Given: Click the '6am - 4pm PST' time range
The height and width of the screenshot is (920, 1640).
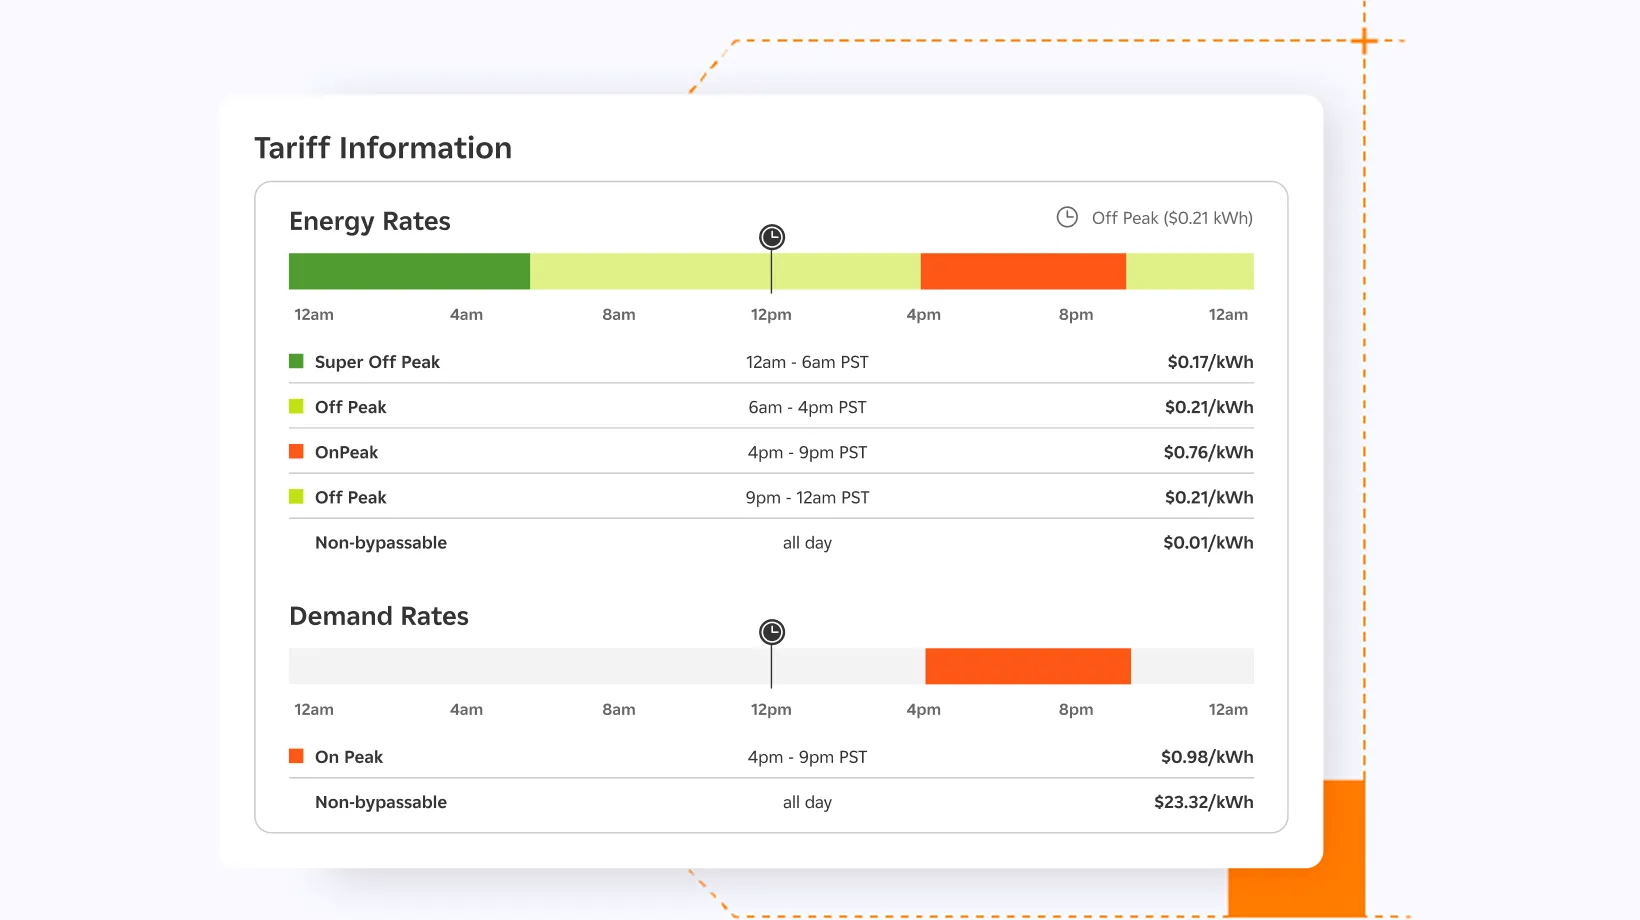Looking at the screenshot, I should click(x=807, y=407).
